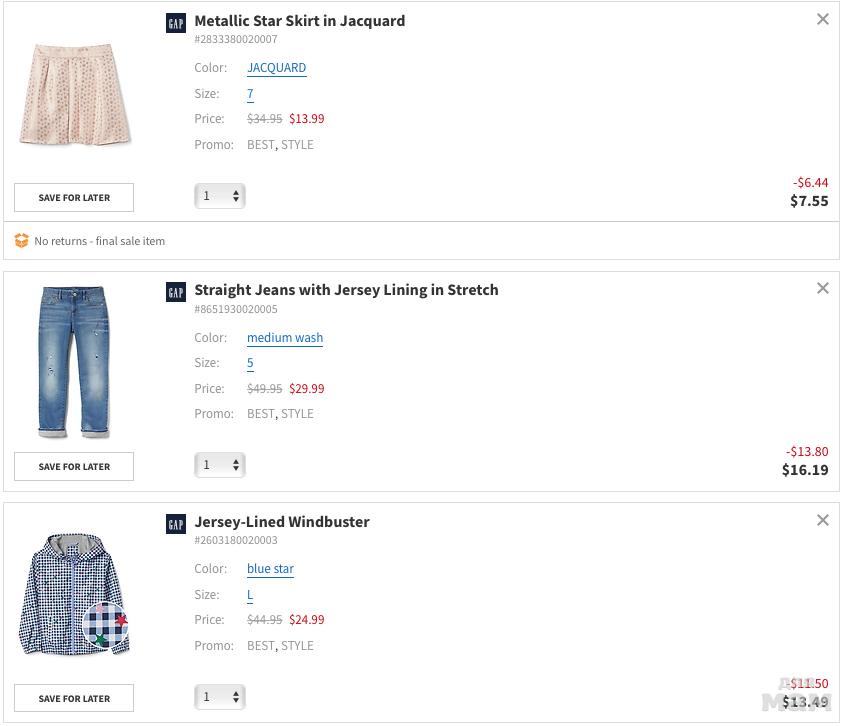Click Gap logo beside Metallic Star Skirt
The image size is (847, 726).
point(176,23)
